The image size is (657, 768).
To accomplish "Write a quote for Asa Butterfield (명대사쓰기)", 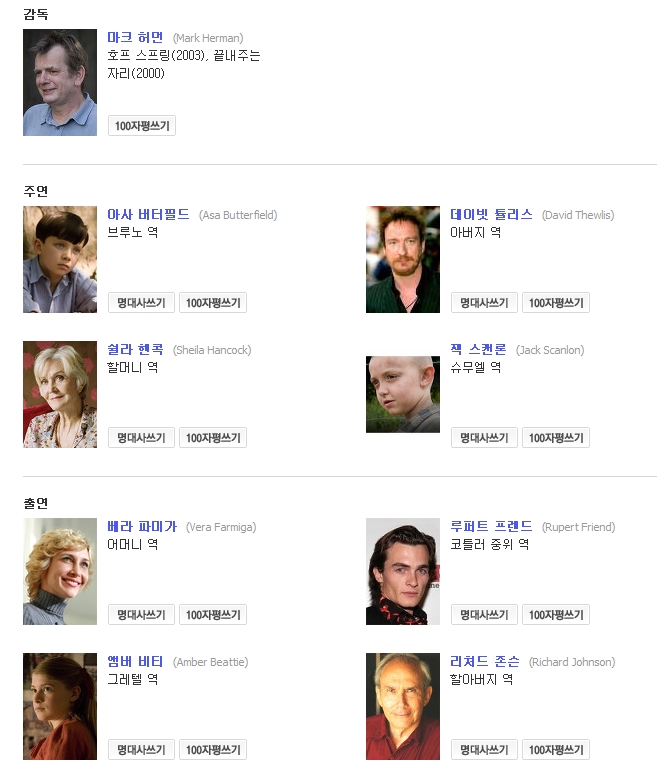I will tap(142, 303).
